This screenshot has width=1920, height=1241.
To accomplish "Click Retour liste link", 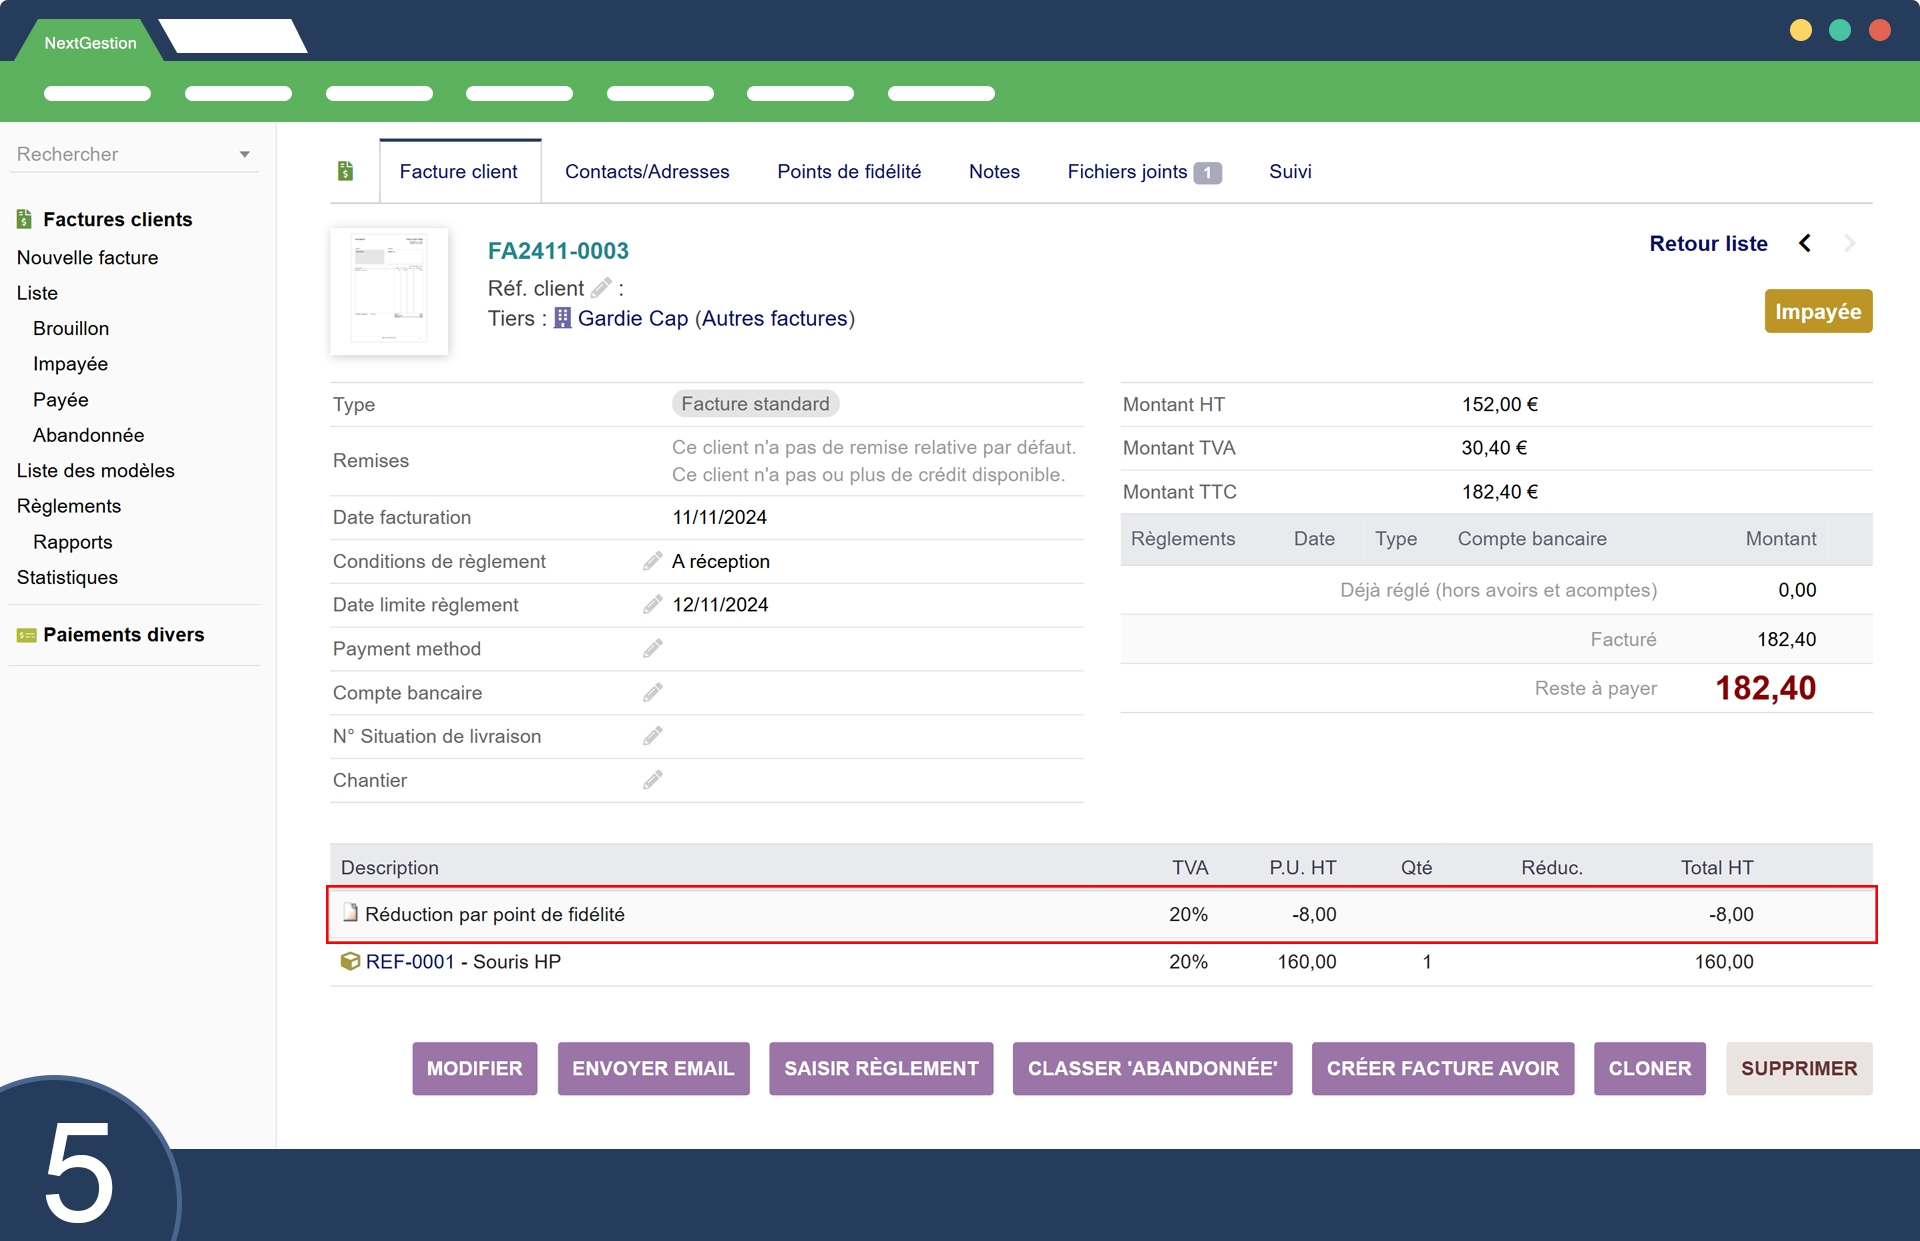I will (1707, 243).
